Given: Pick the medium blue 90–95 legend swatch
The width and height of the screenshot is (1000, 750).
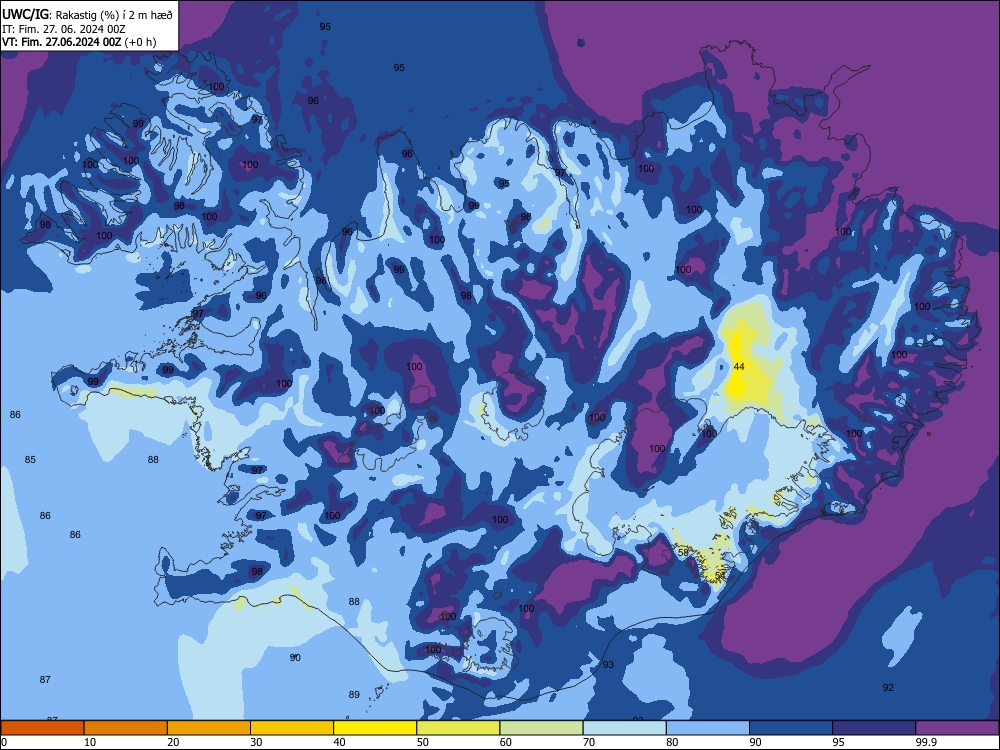Looking at the screenshot, I should pos(791,728).
